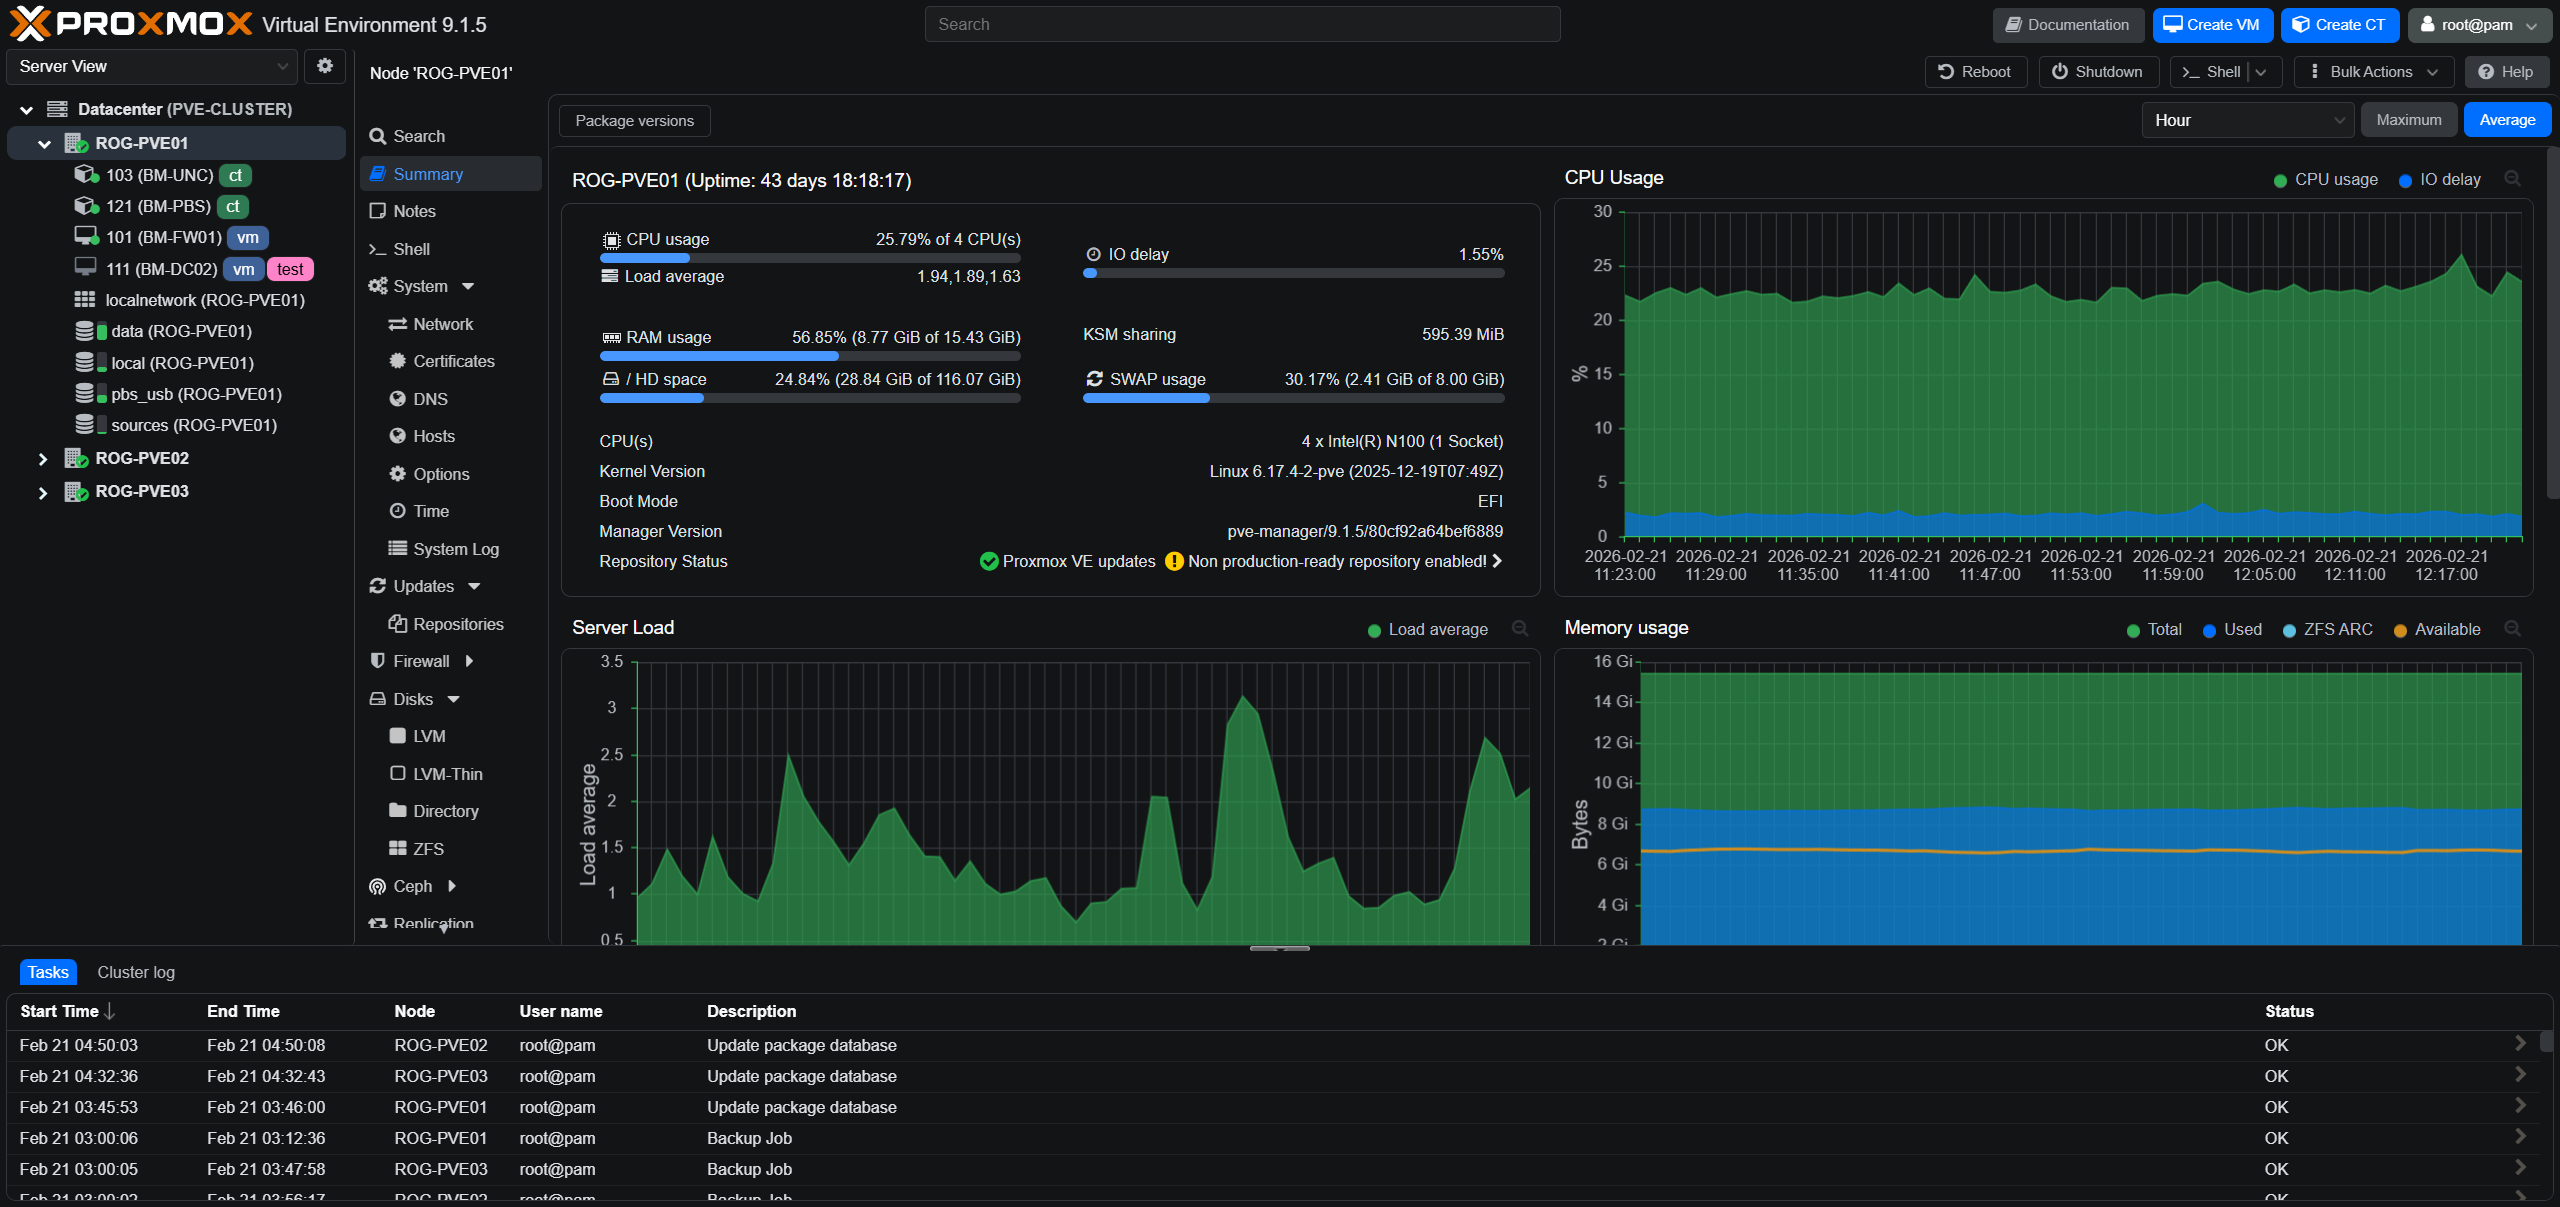Click the Memory usage chart zoom magnifier icon
2560x1207 pixels.
(2513, 629)
